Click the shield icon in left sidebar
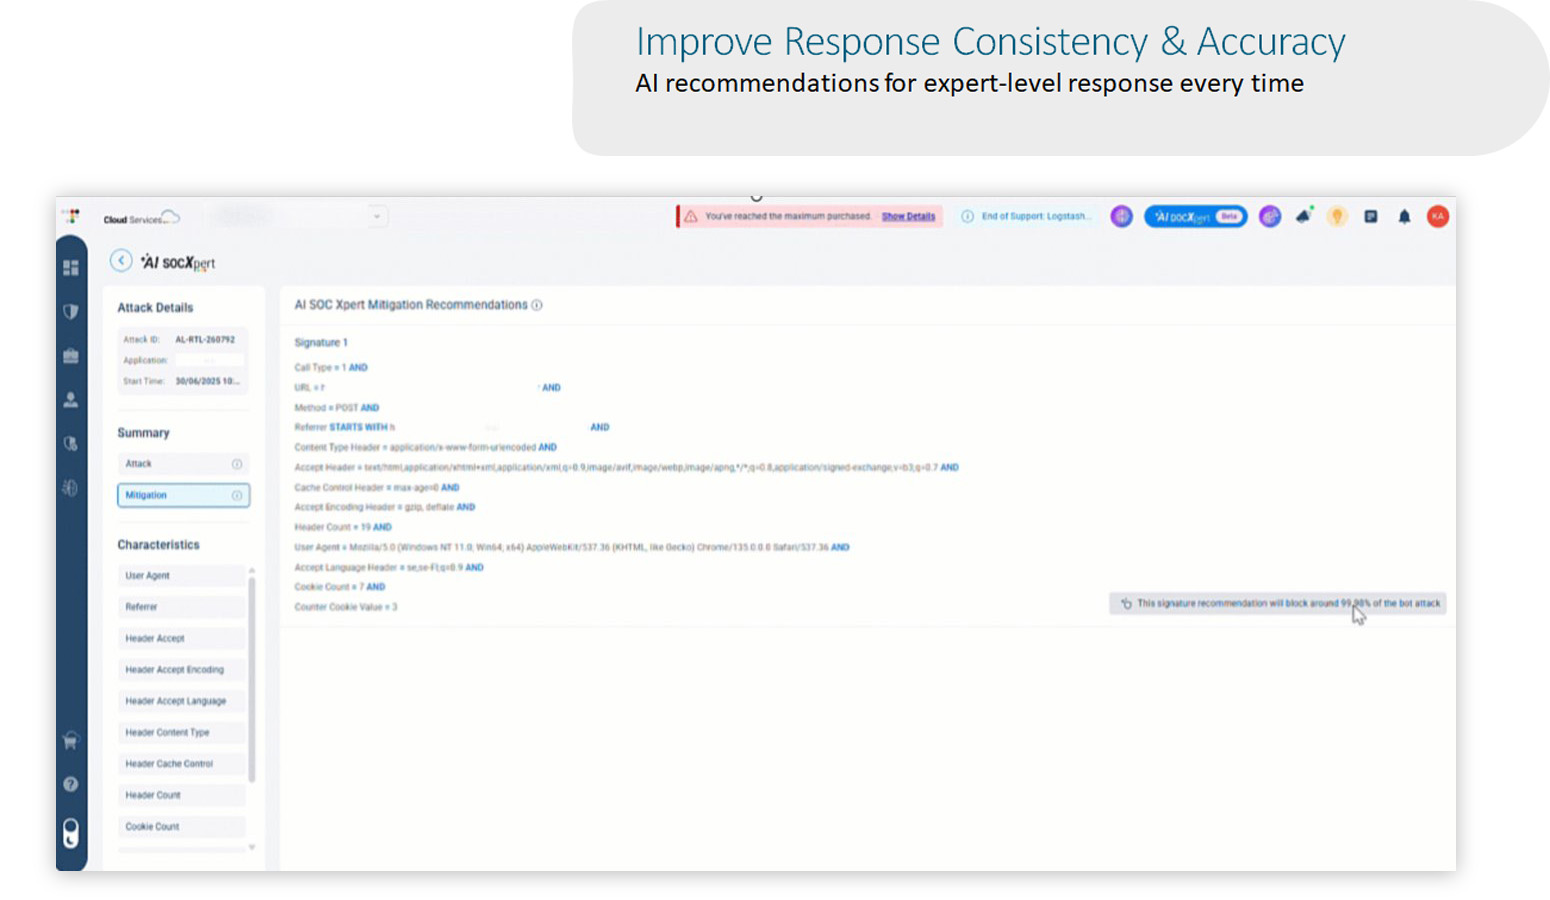 tap(71, 312)
